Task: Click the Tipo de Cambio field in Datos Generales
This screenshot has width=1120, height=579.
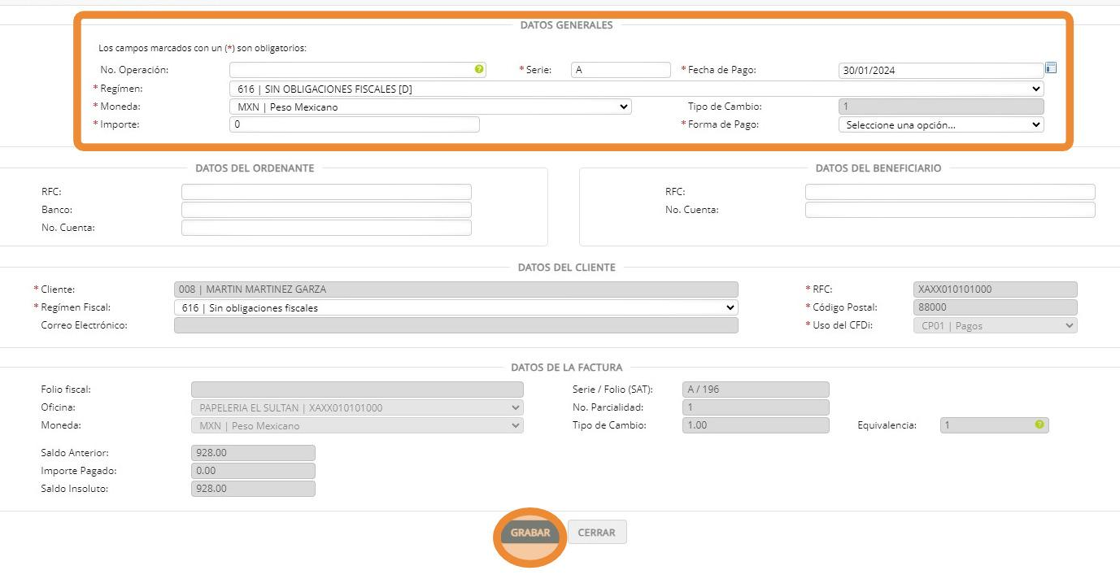Action: pos(941,107)
